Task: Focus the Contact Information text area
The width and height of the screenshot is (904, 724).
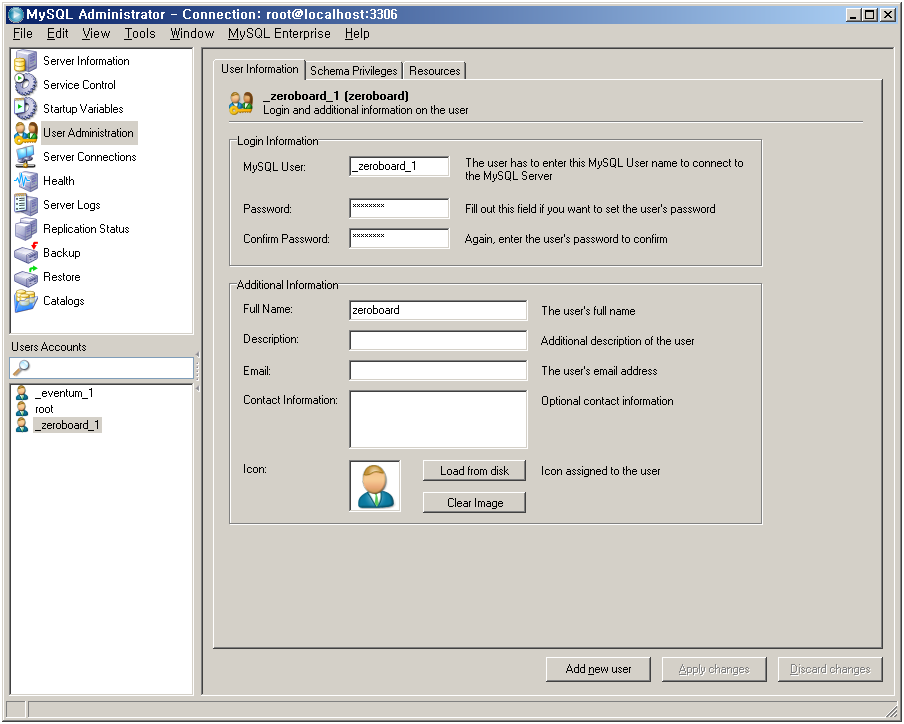Action: (x=438, y=419)
